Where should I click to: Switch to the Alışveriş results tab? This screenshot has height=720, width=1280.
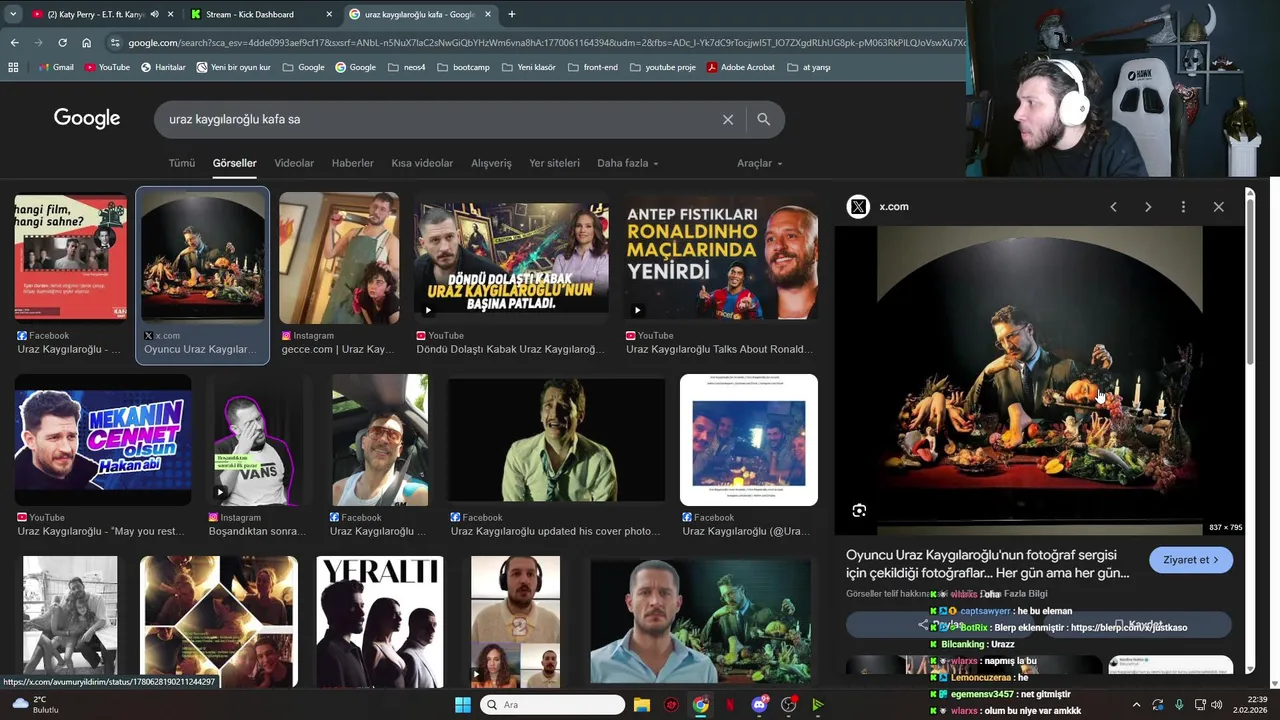pos(491,163)
